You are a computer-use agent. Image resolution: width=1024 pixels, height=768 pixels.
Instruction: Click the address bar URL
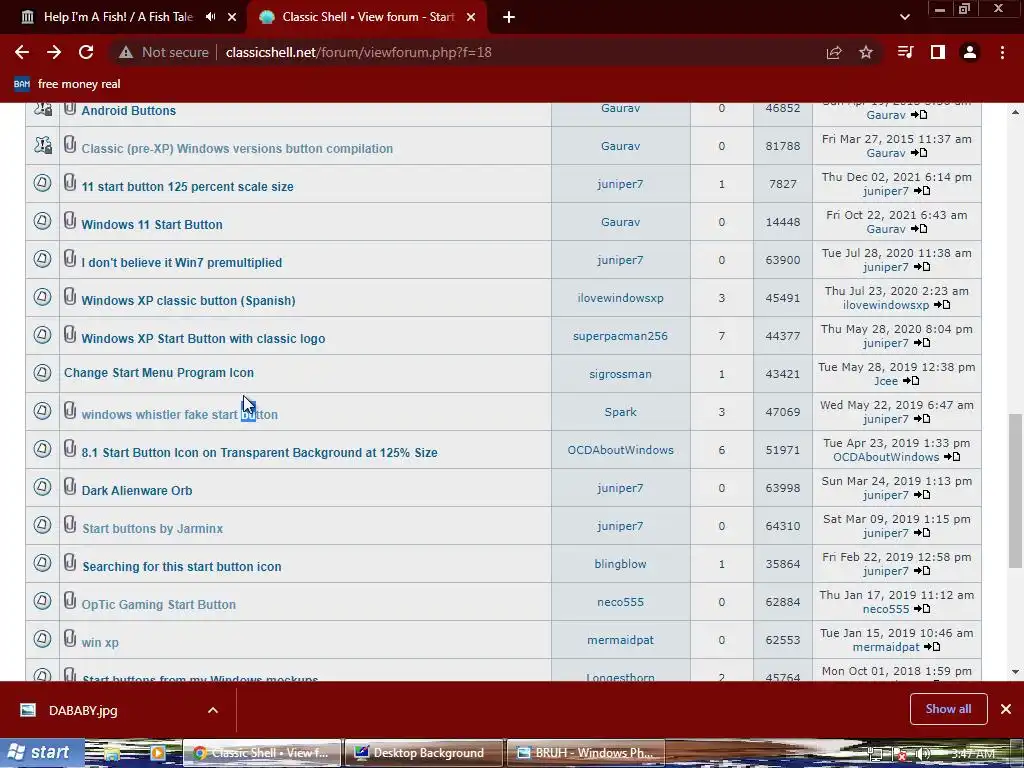point(359,52)
